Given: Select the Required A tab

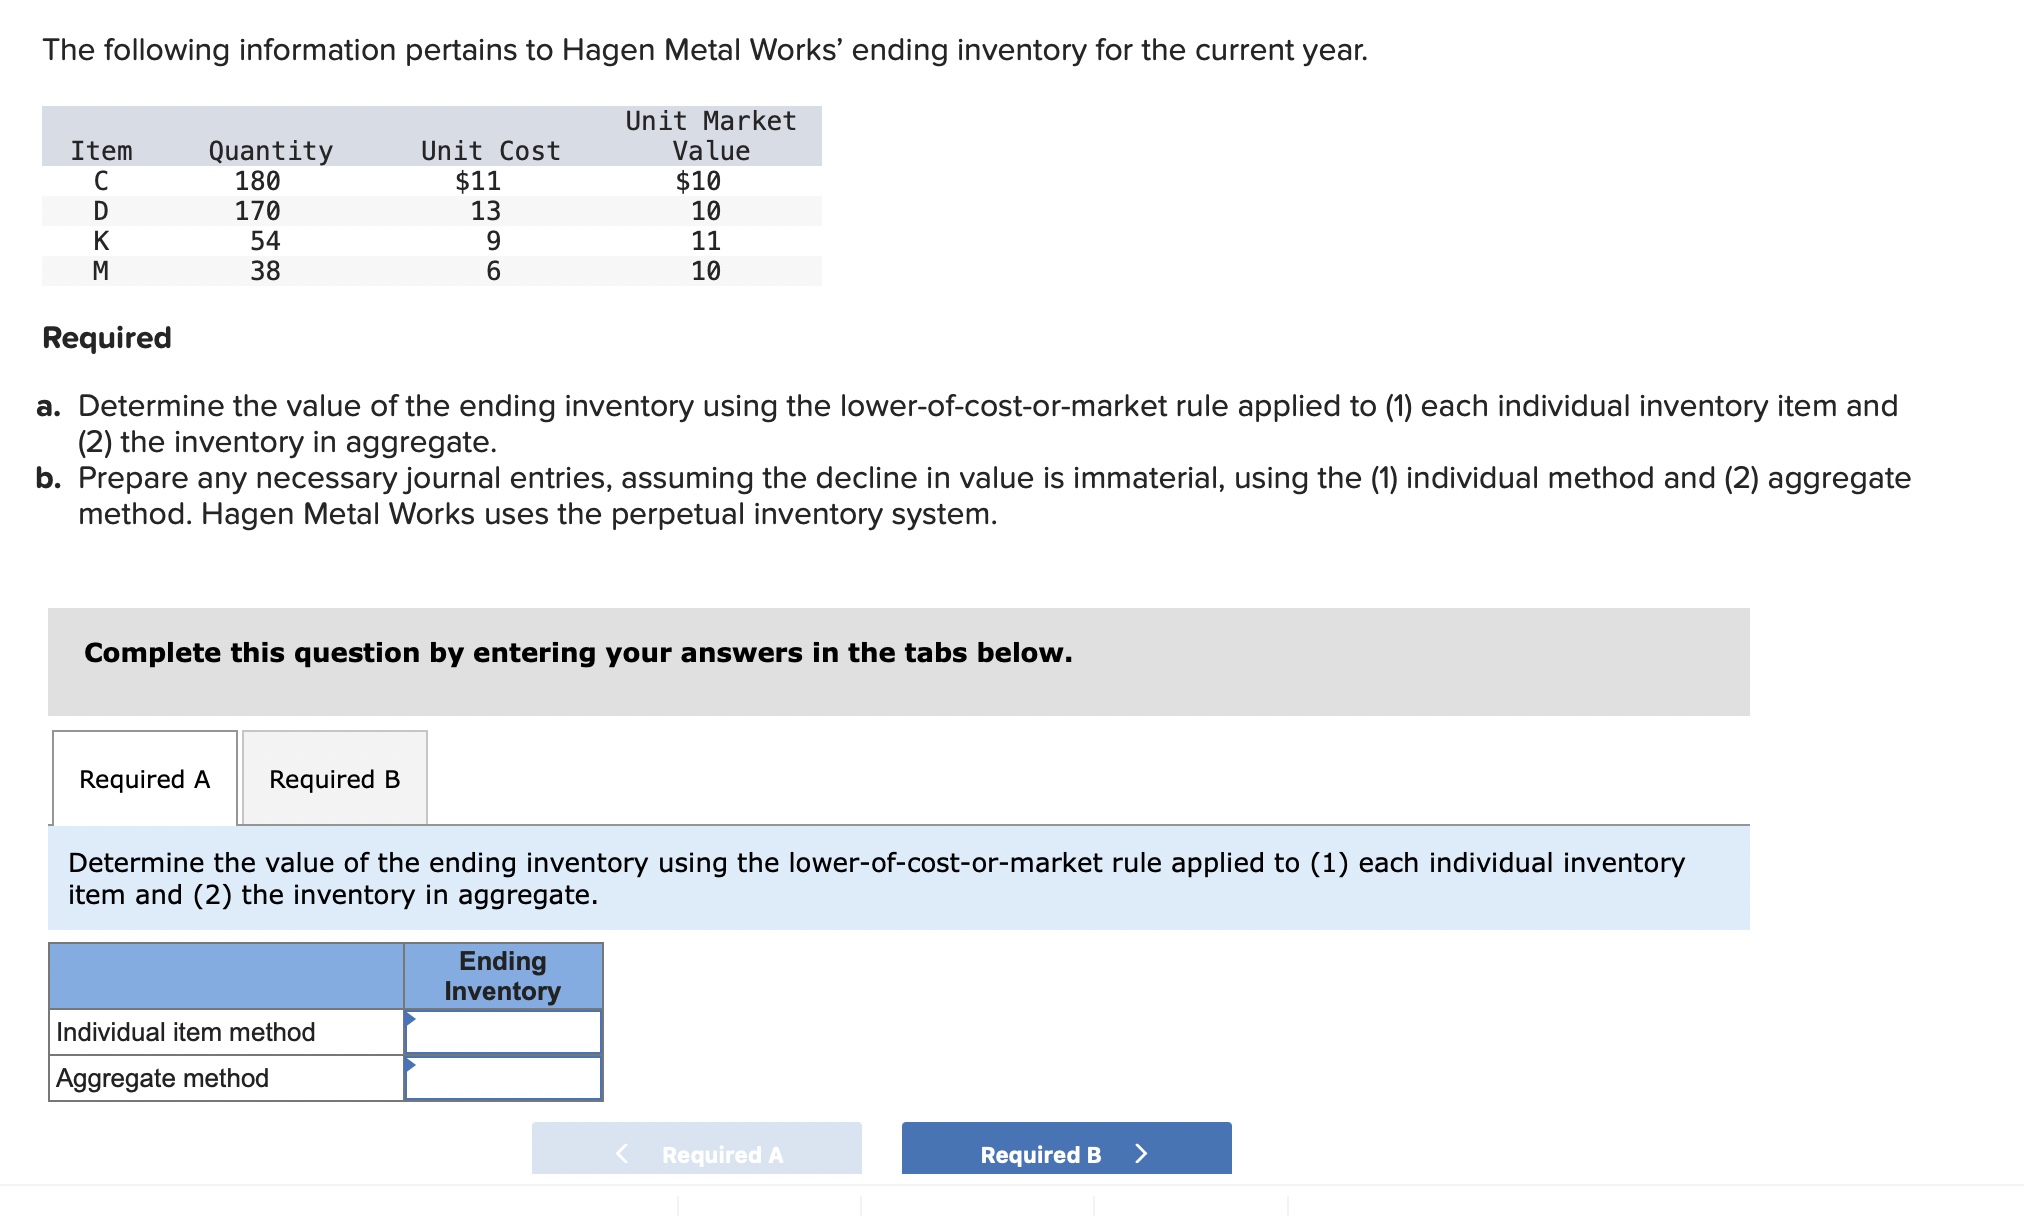Looking at the screenshot, I should click(144, 777).
